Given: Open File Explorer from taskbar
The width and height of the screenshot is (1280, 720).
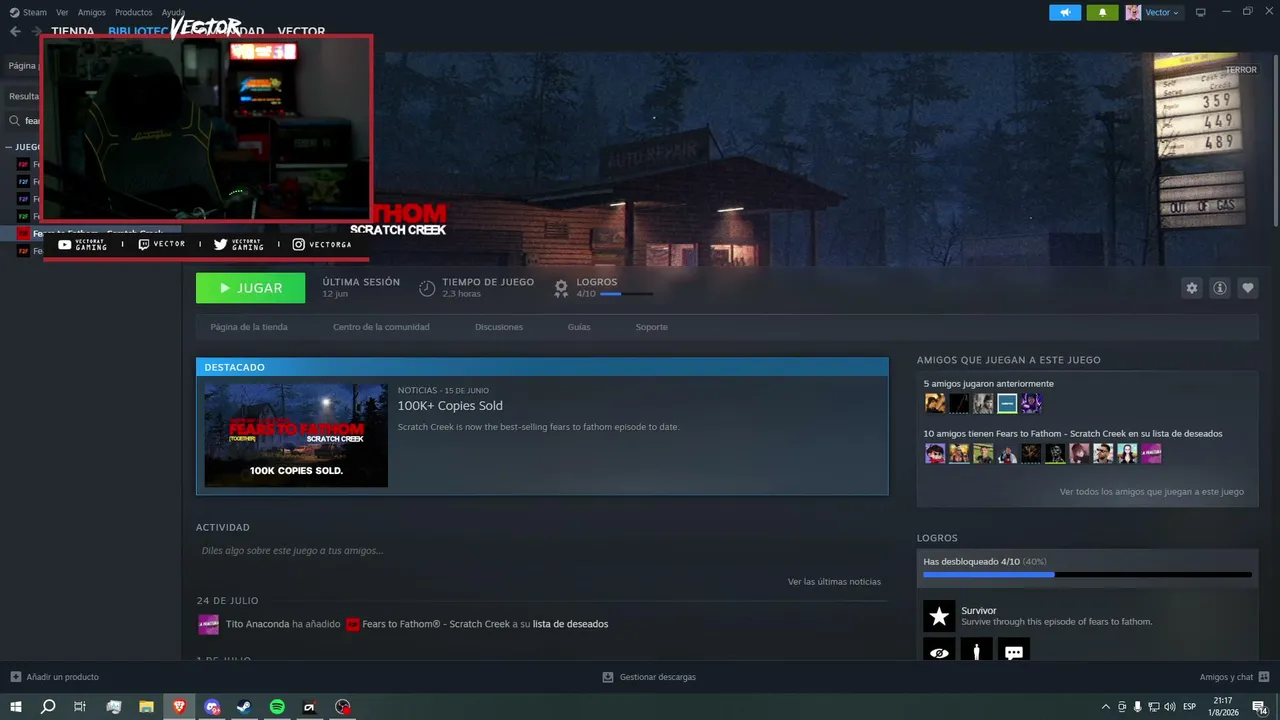Looking at the screenshot, I should tap(146, 707).
